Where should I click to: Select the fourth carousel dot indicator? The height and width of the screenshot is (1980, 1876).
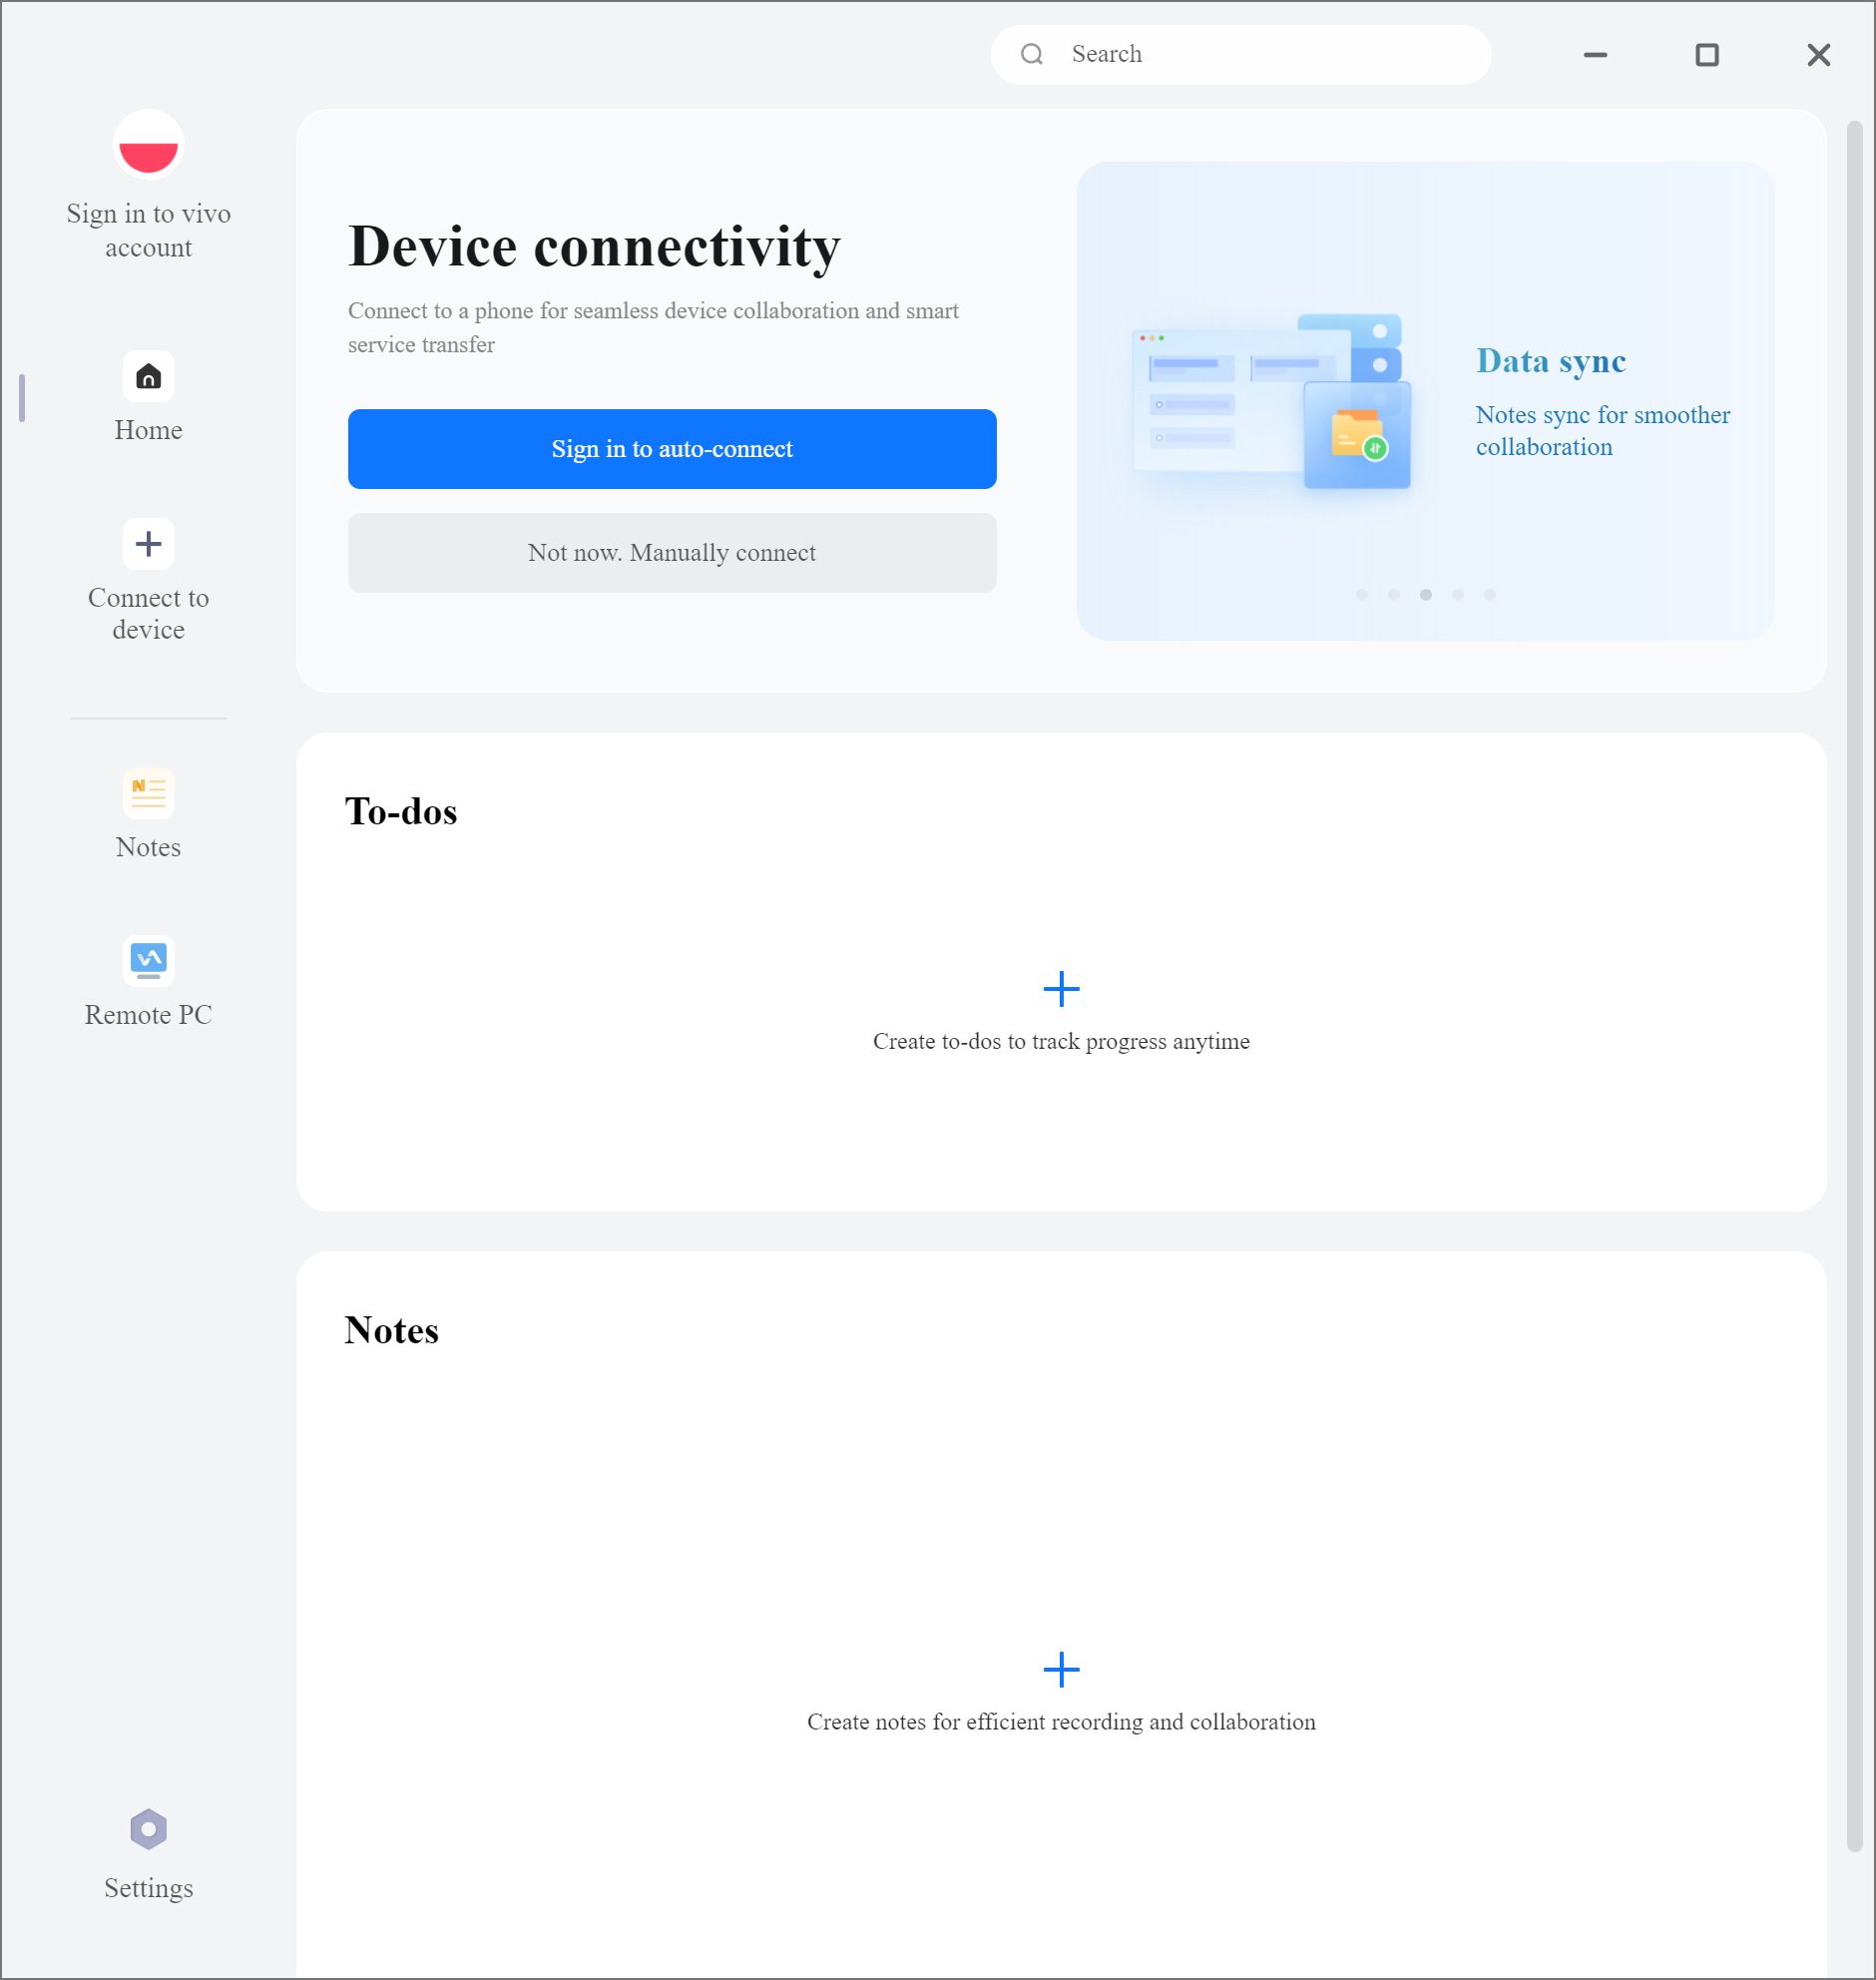pos(1458,595)
